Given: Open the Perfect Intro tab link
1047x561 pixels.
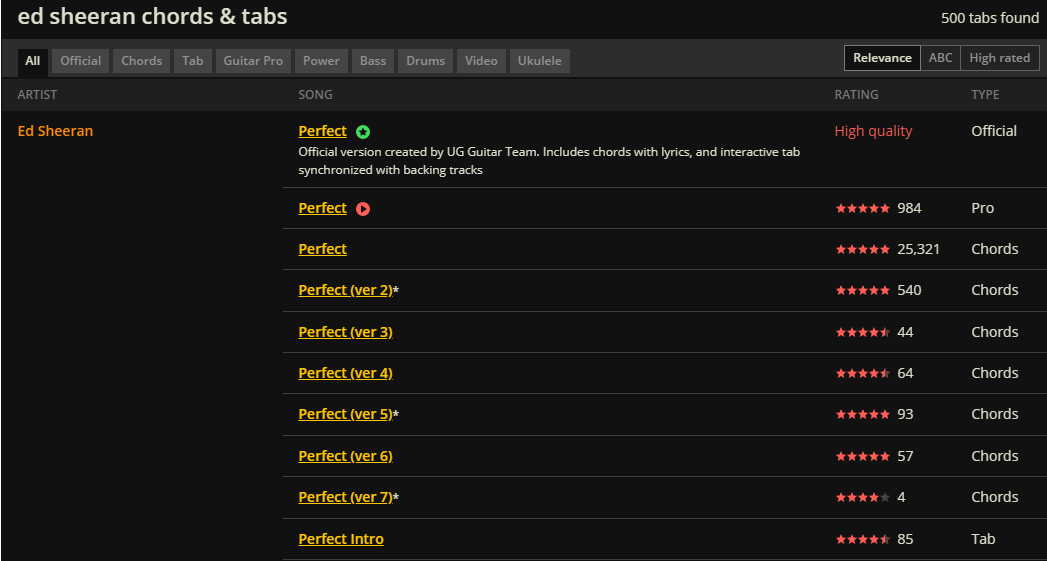Looking at the screenshot, I should click(341, 540).
